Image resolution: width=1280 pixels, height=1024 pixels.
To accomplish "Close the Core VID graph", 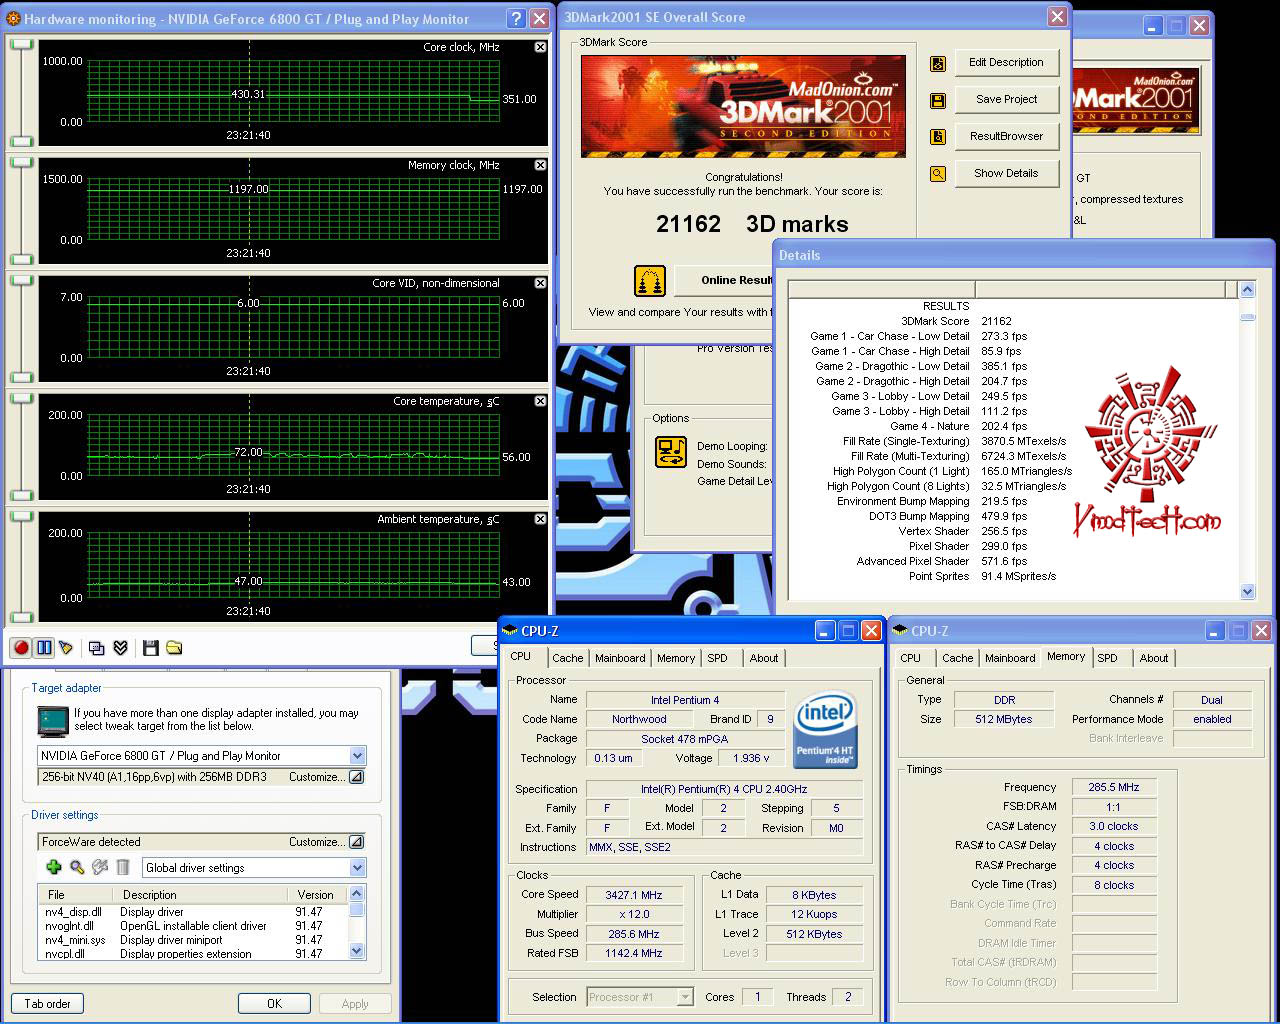I will (x=540, y=283).
